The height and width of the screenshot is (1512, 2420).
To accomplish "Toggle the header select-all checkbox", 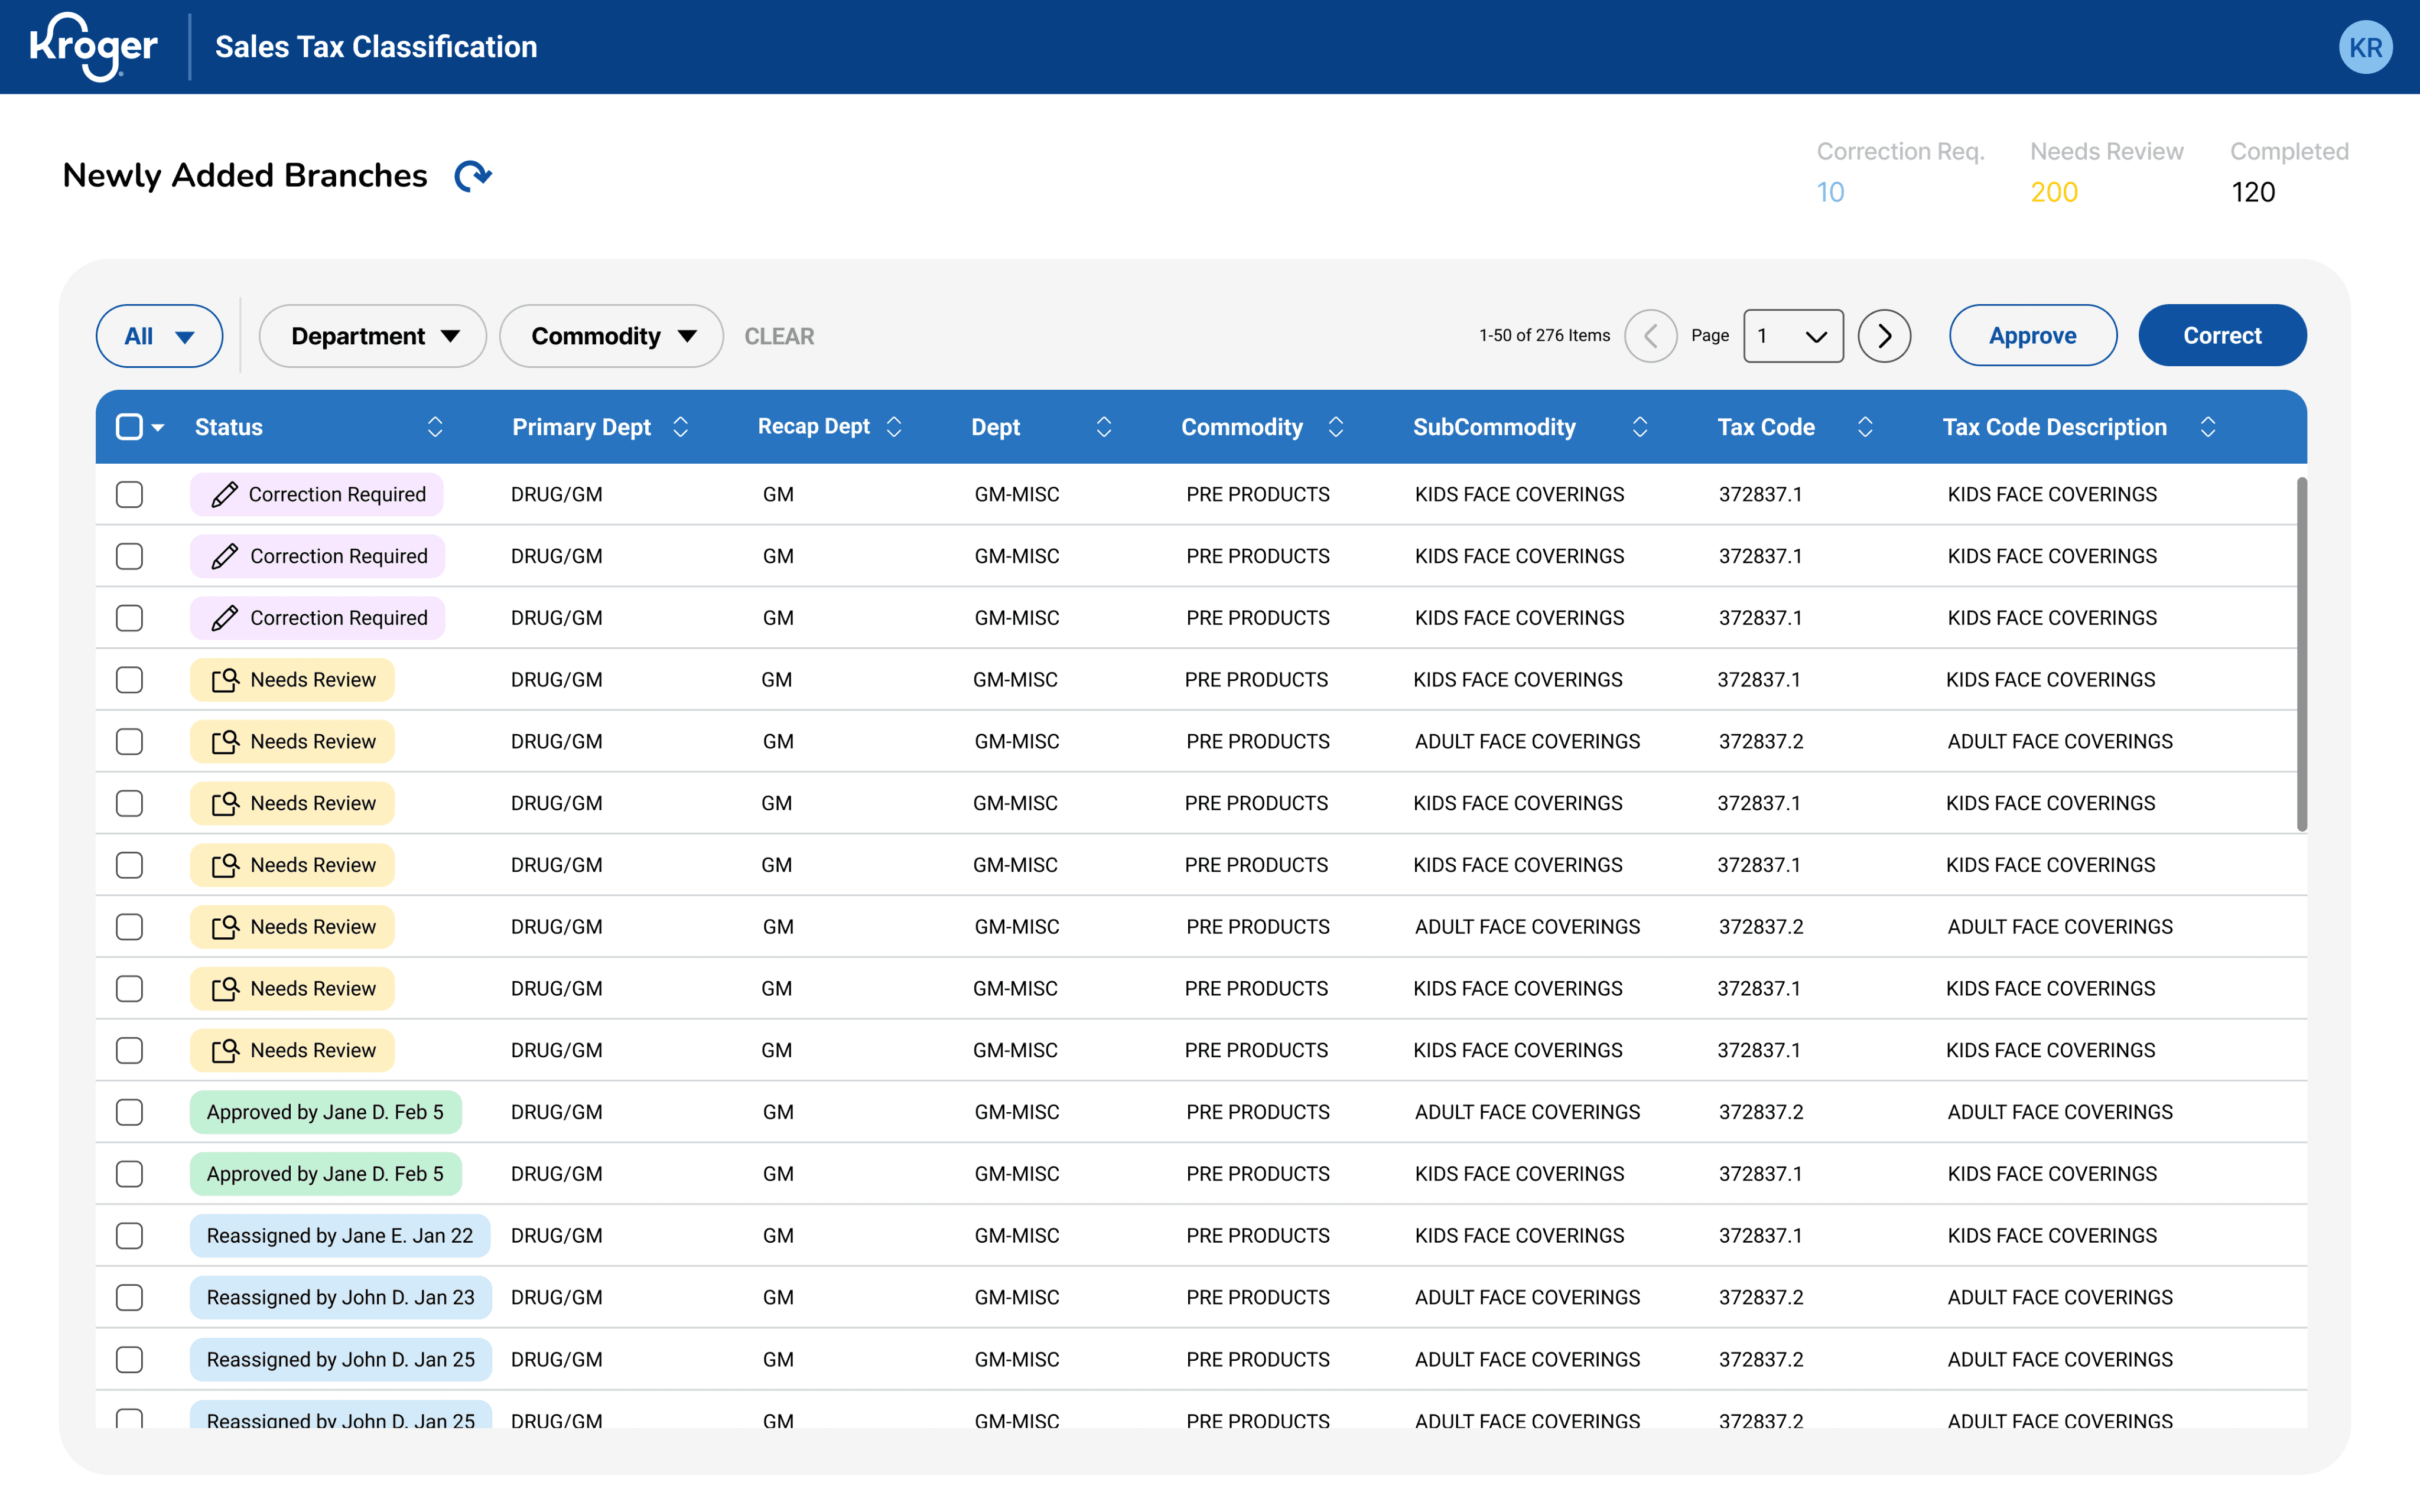I will coord(129,427).
